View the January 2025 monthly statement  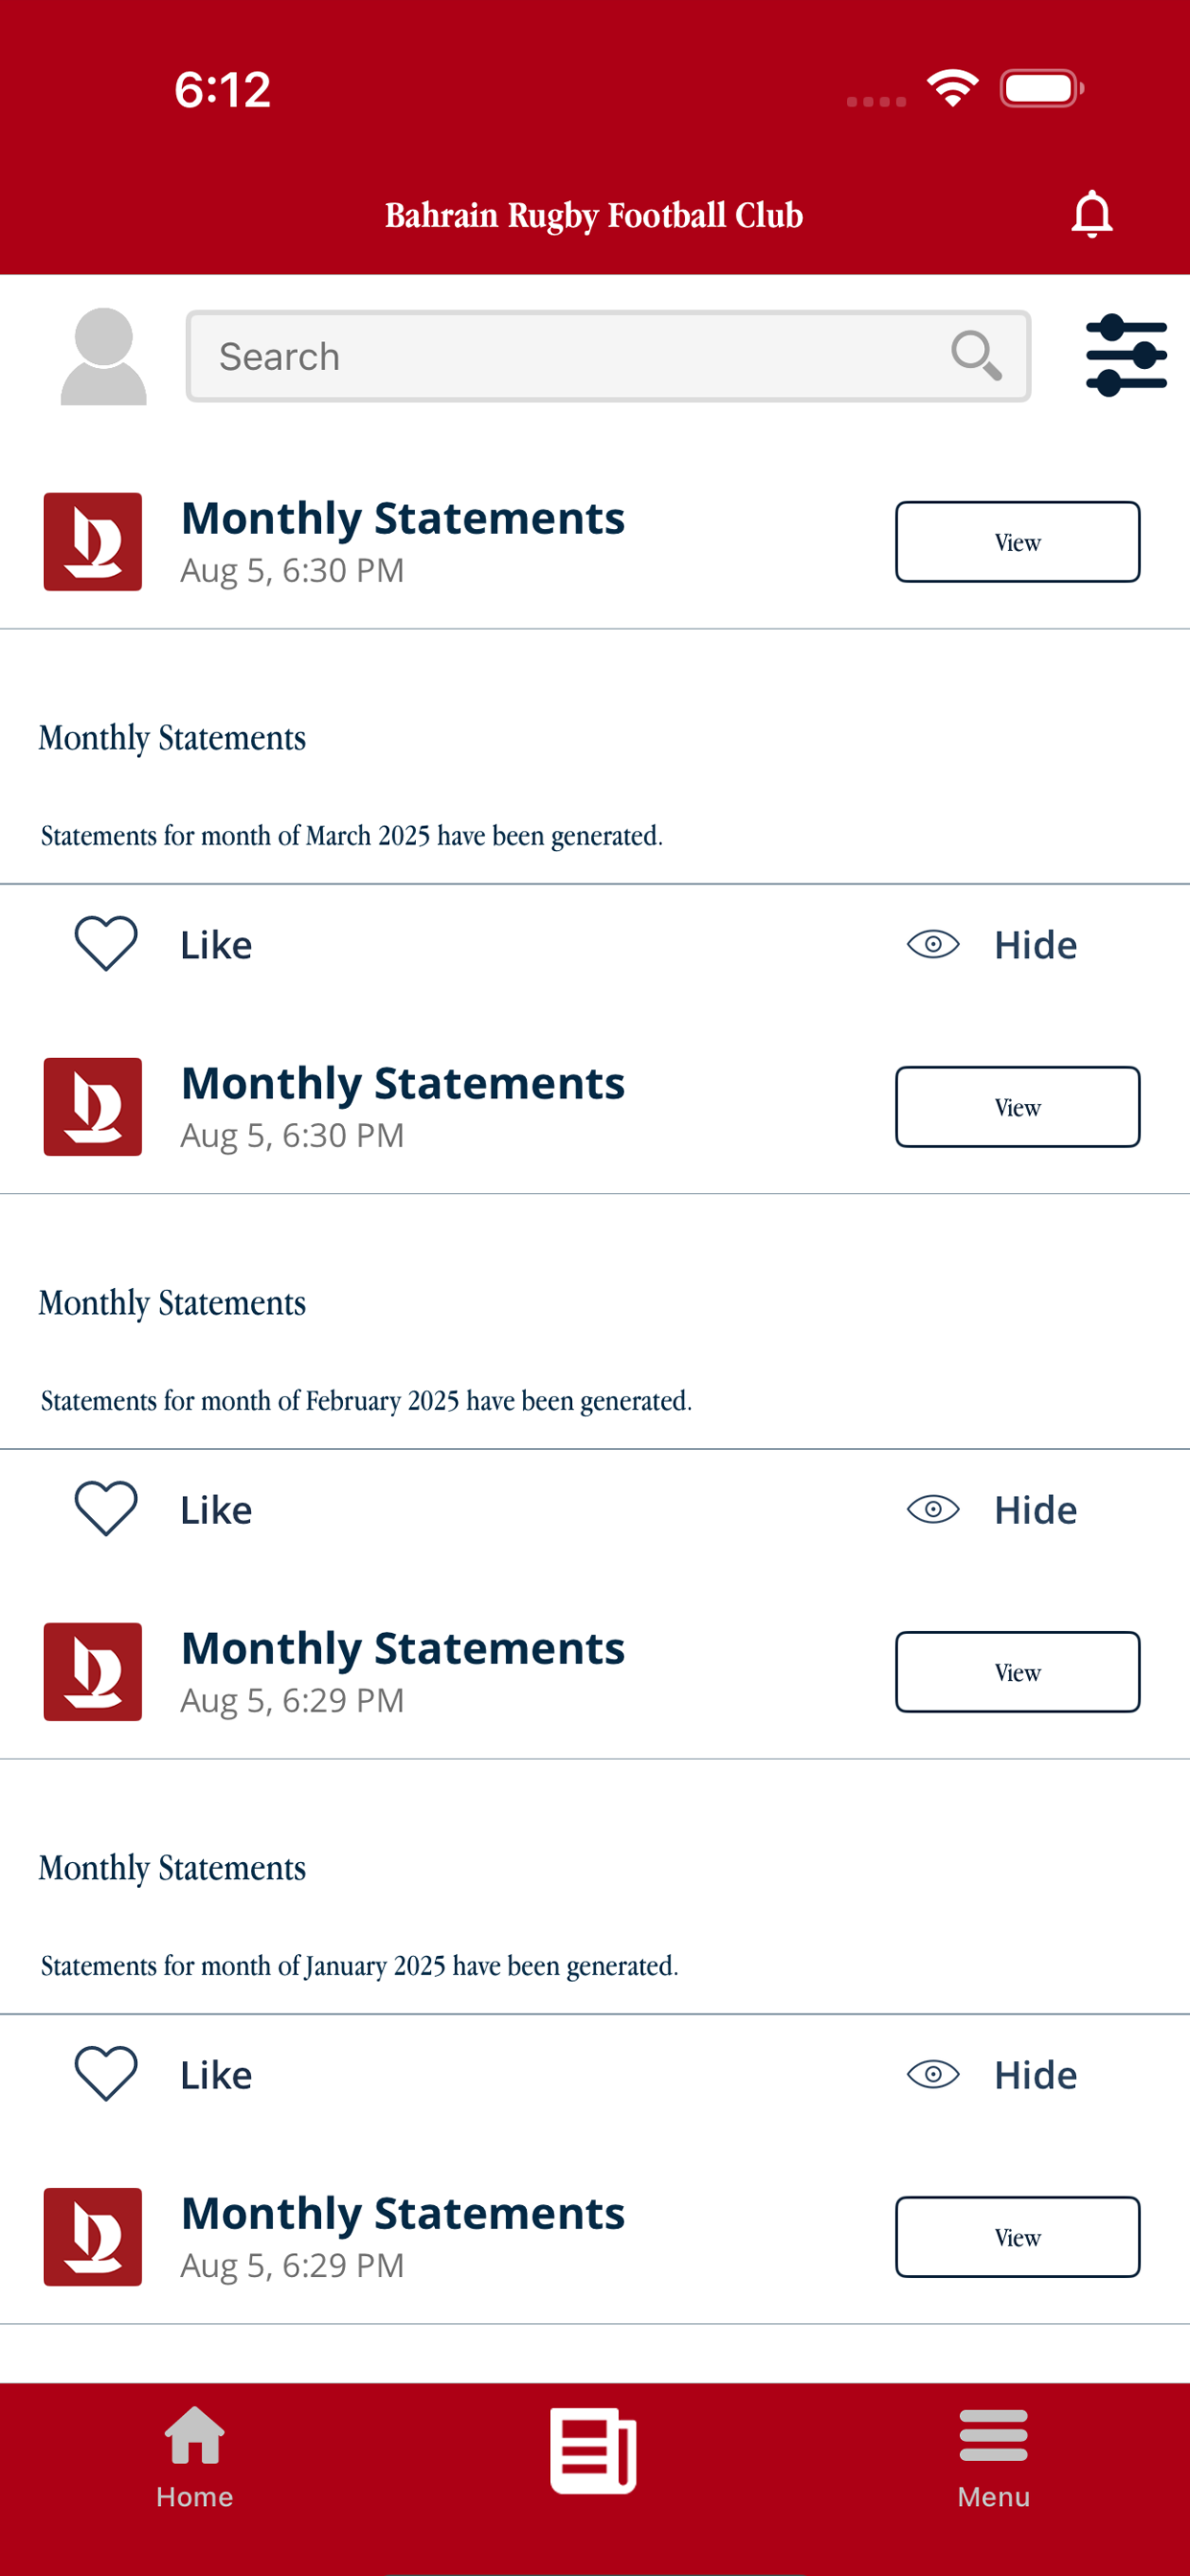tap(1017, 1671)
